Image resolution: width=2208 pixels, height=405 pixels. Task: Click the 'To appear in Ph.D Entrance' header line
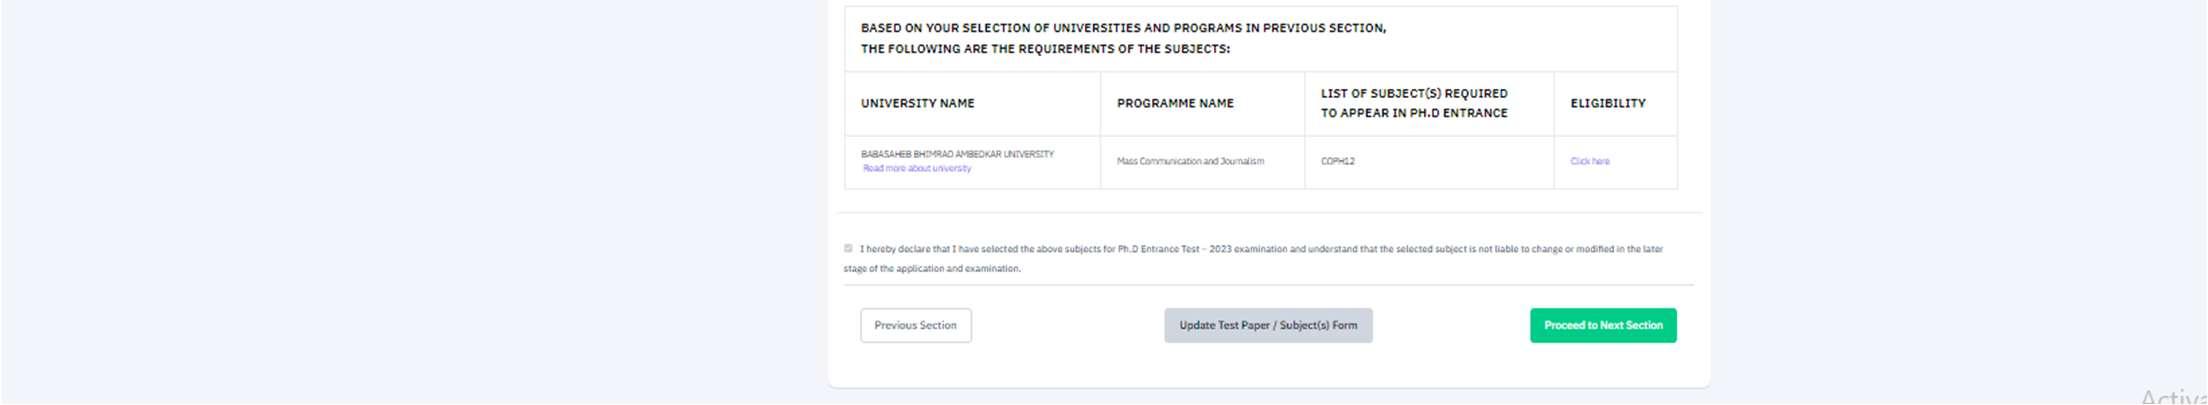[x=1413, y=113]
